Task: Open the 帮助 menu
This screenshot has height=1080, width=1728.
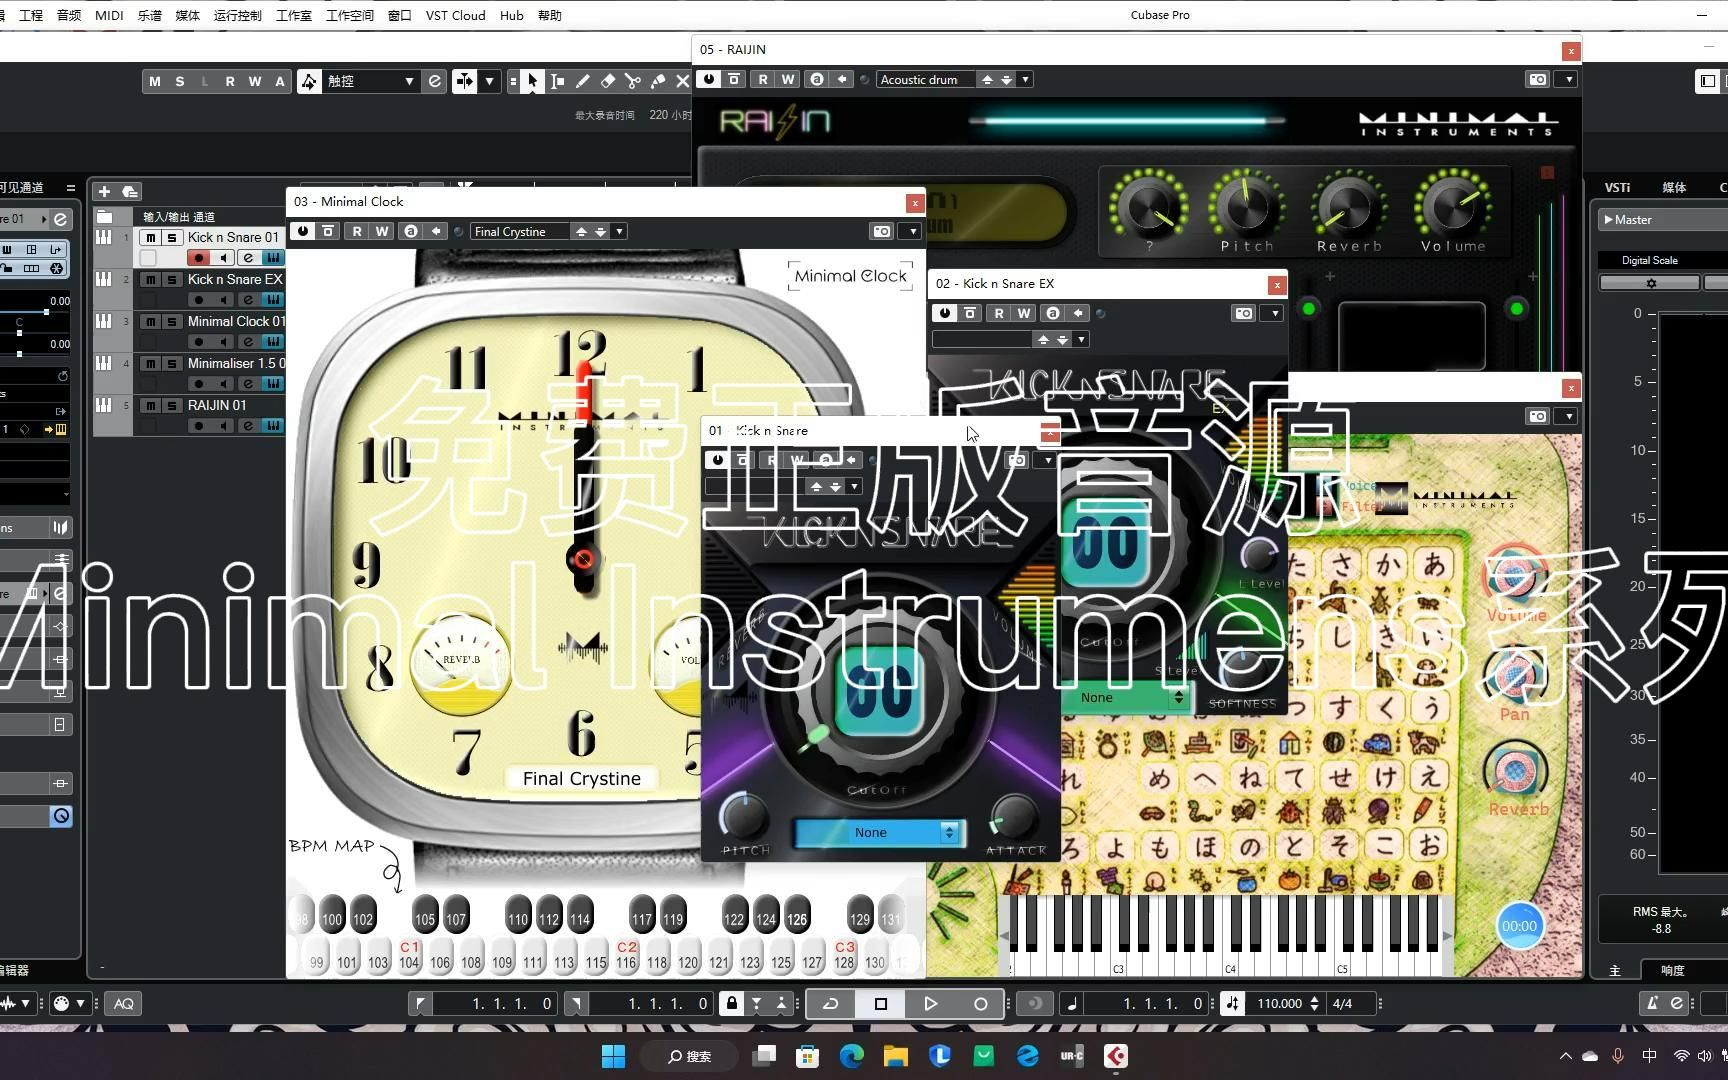Action: pyautogui.click(x=550, y=15)
